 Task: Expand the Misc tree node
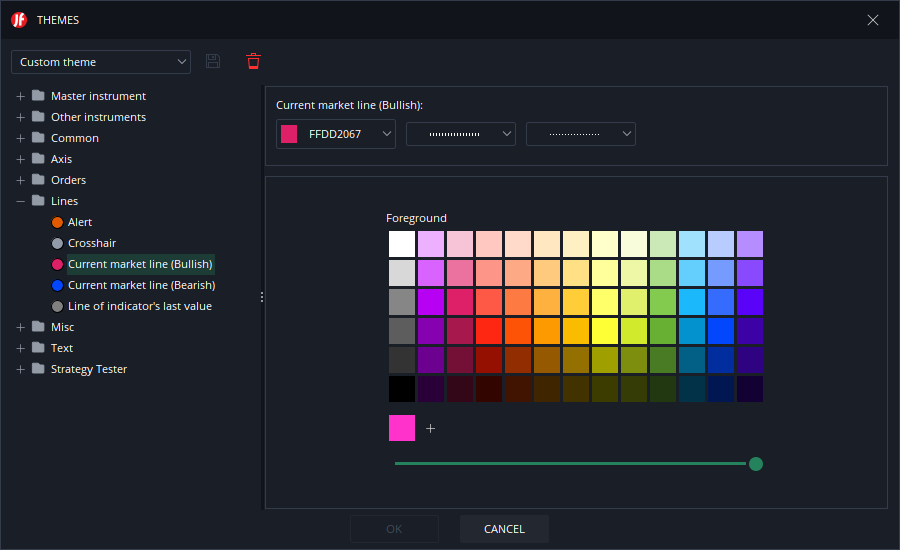21,327
